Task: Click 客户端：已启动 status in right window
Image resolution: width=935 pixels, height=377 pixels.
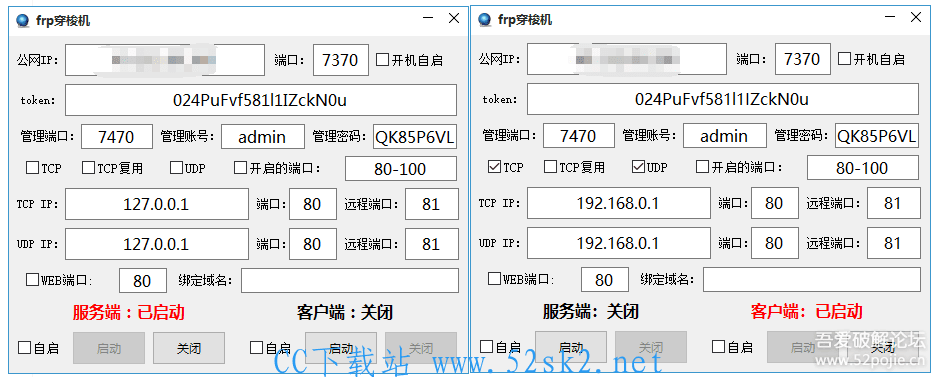Action: coord(806,311)
